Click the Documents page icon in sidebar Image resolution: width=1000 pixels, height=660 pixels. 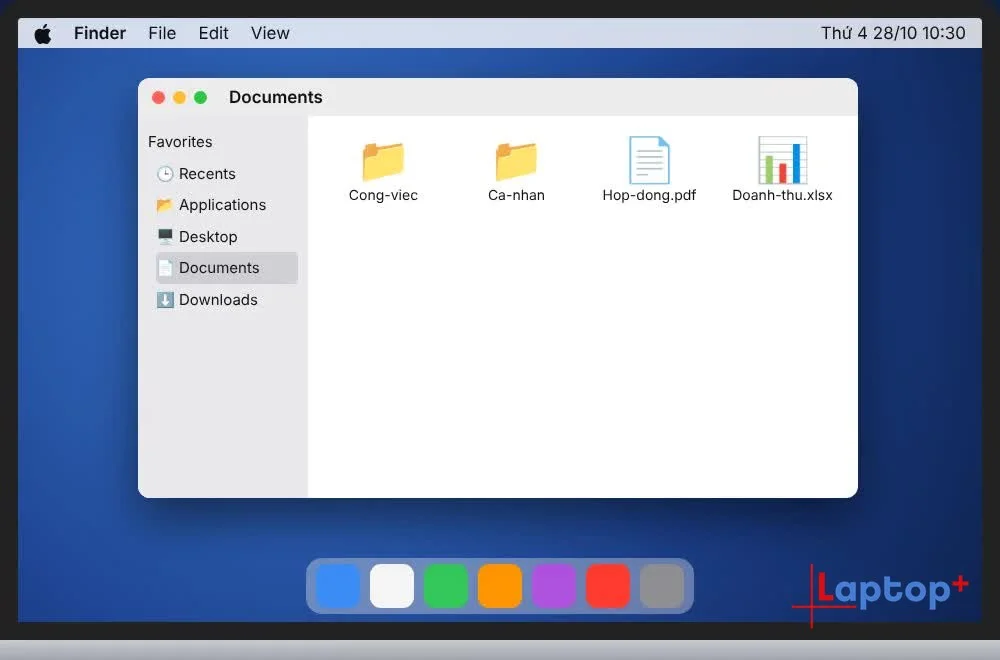coord(165,268)
